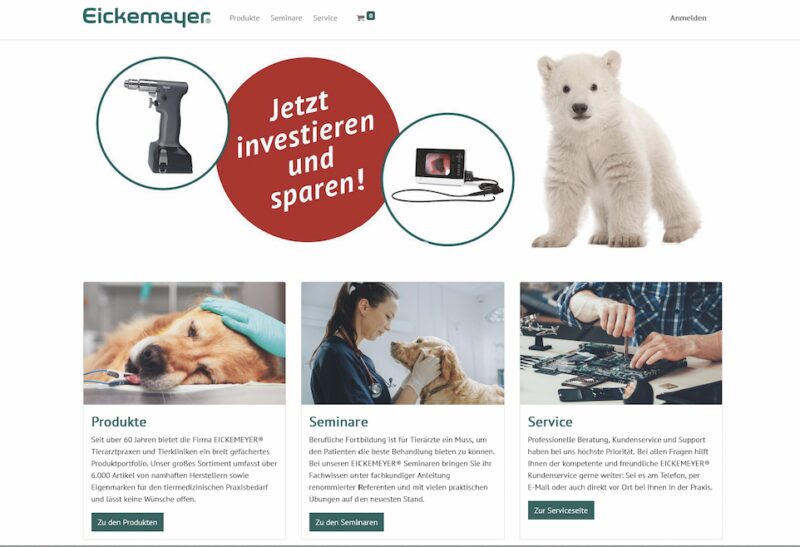Image resolution: width=800 pixels, height=547 pixels.
Task: Open the Service menu
Action: (325, 18)
